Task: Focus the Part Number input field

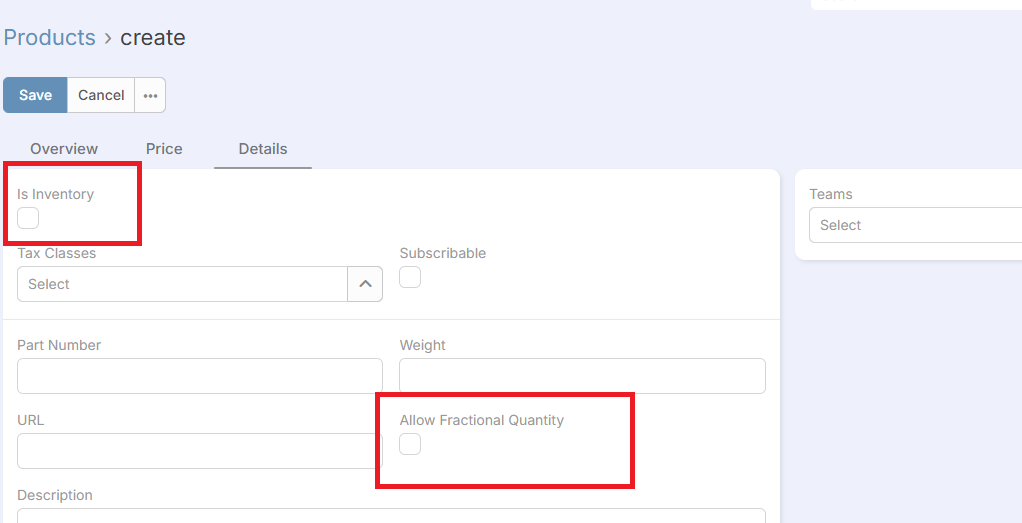Action: (x=200, y=376)
